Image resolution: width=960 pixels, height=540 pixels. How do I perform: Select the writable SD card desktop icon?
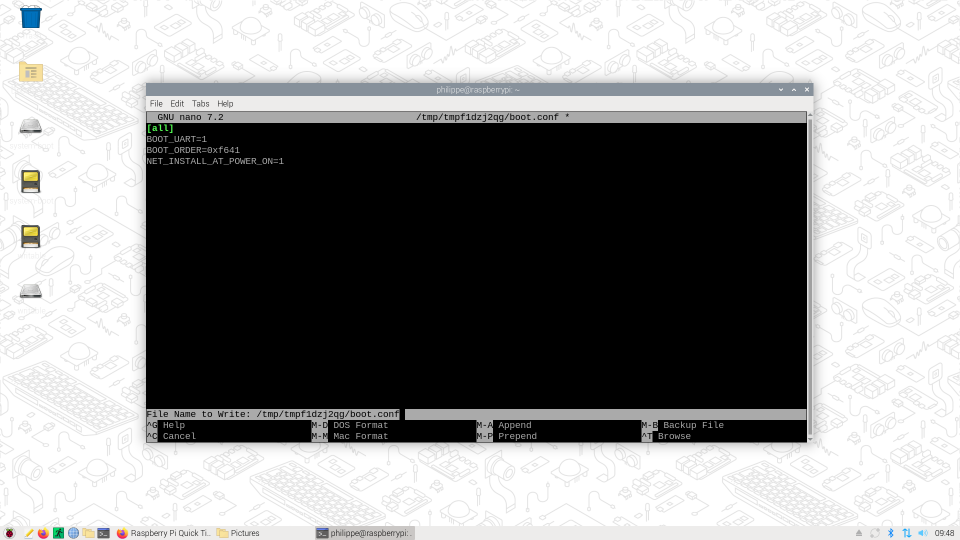coord(31,236)
